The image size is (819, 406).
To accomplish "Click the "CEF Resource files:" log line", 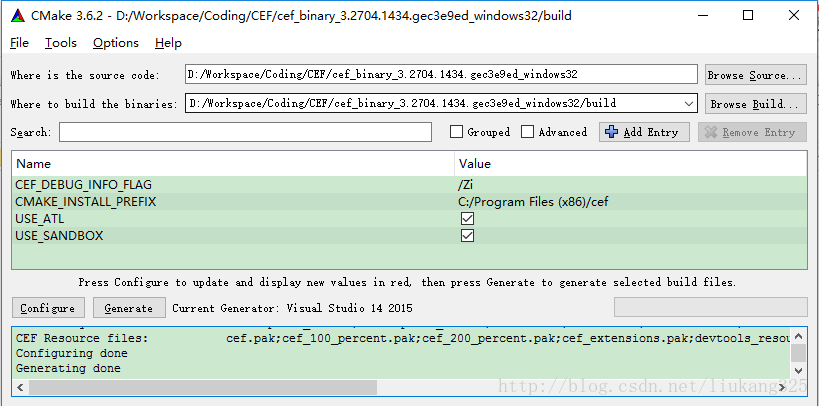I will click(402, 338).
